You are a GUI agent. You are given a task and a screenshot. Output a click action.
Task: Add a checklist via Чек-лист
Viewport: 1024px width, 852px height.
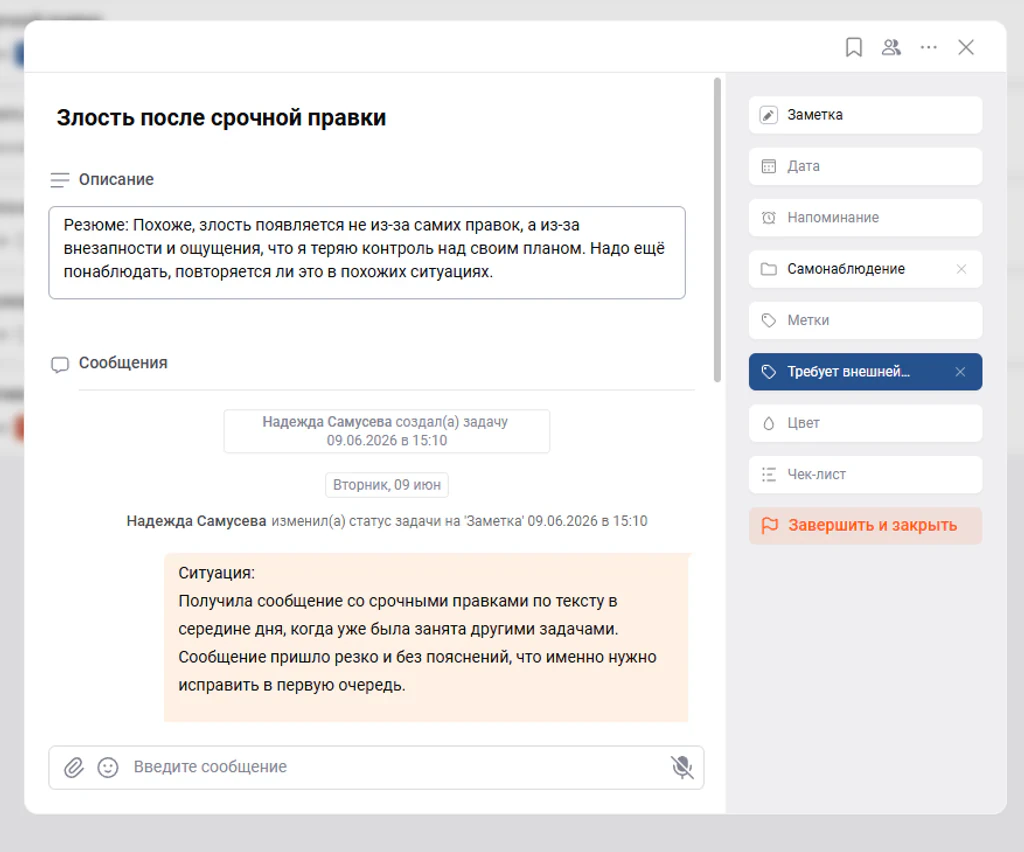click(x=865, y=475)
